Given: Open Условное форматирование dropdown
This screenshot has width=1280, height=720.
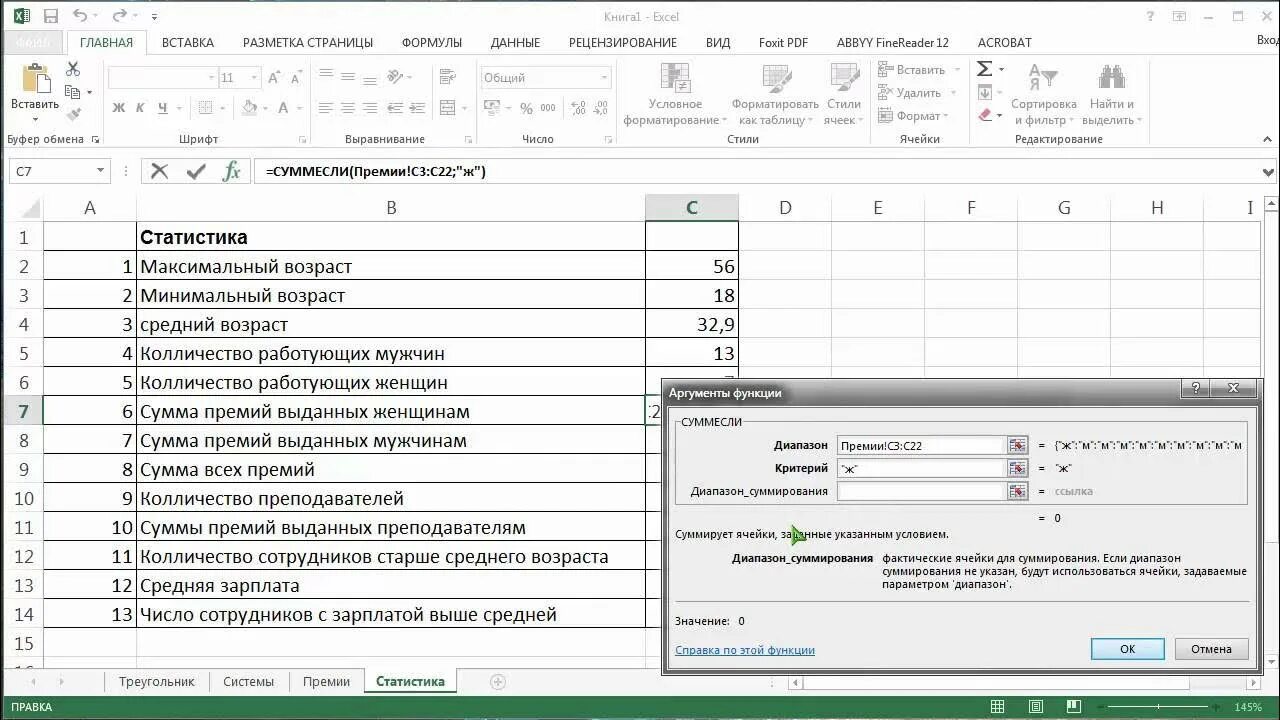Looking at the screenshot, I should click(x=675, y=95).
